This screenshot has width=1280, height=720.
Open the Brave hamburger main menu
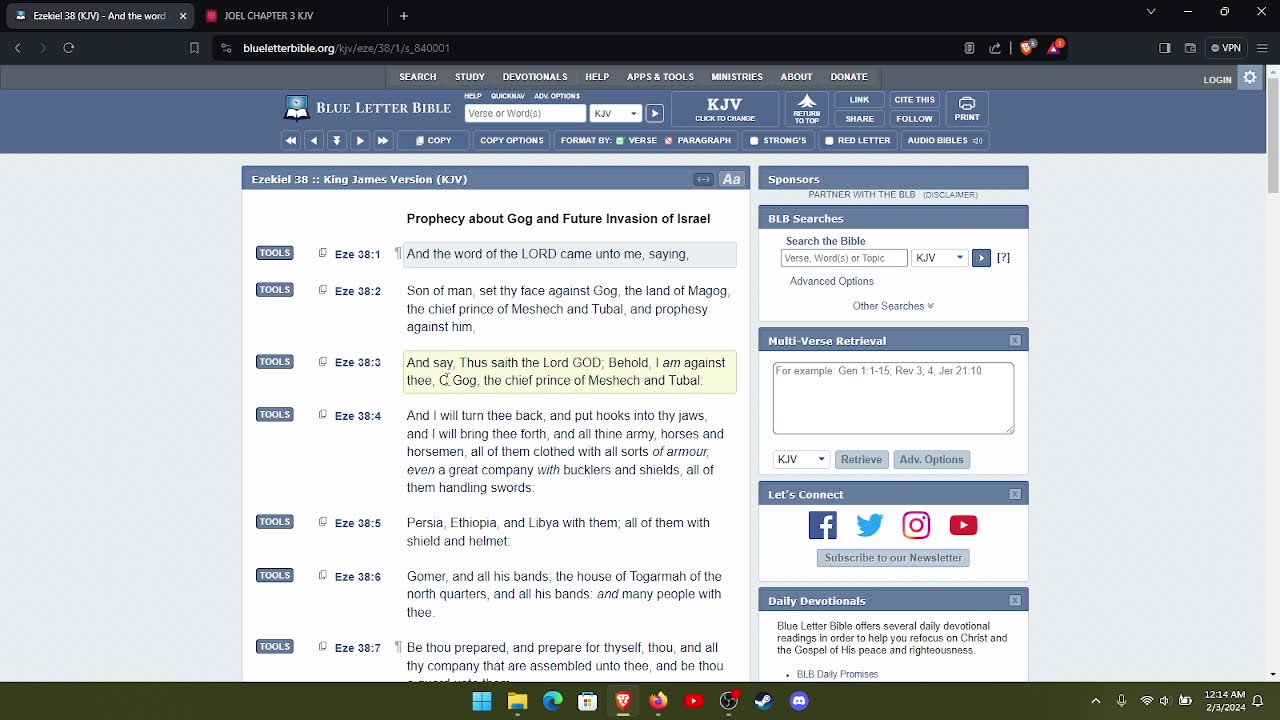[x=1263, y=48]
